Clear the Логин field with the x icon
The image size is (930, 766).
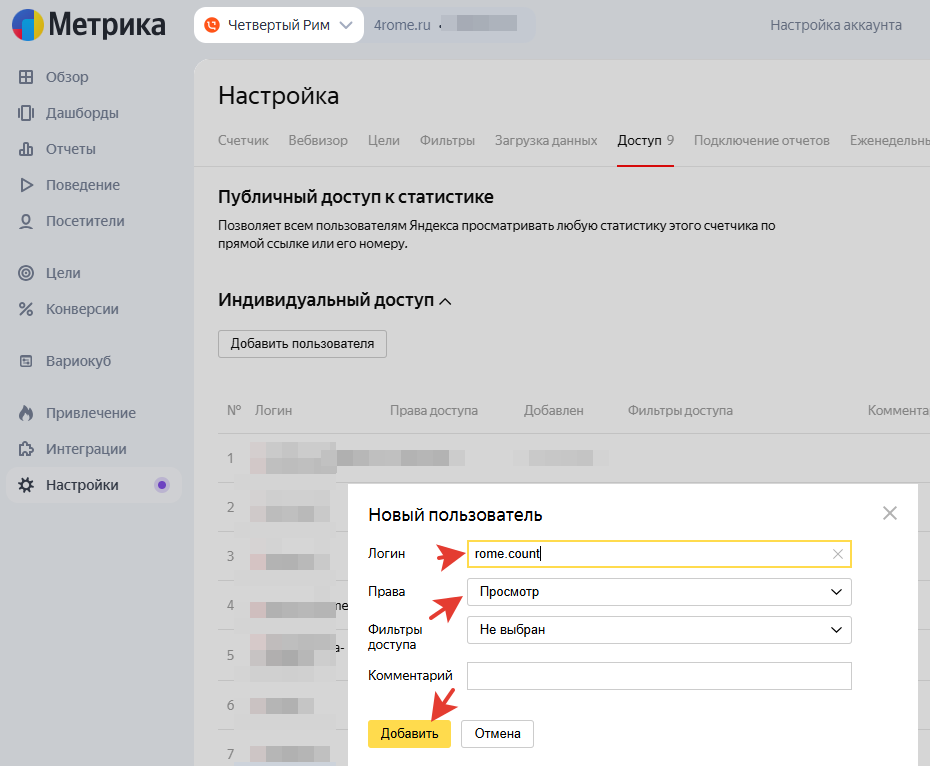pos(837,554)
